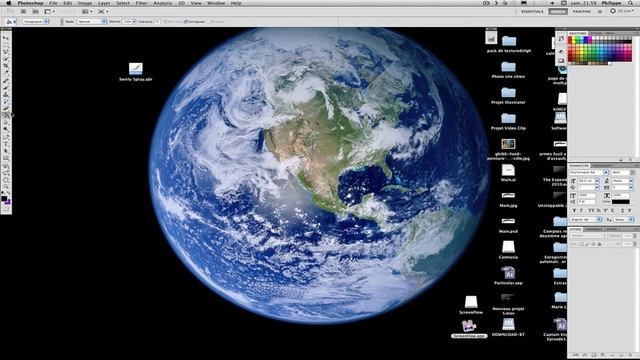
Task: Open the Arrange Documents dropdown
Action: point(87,11)
